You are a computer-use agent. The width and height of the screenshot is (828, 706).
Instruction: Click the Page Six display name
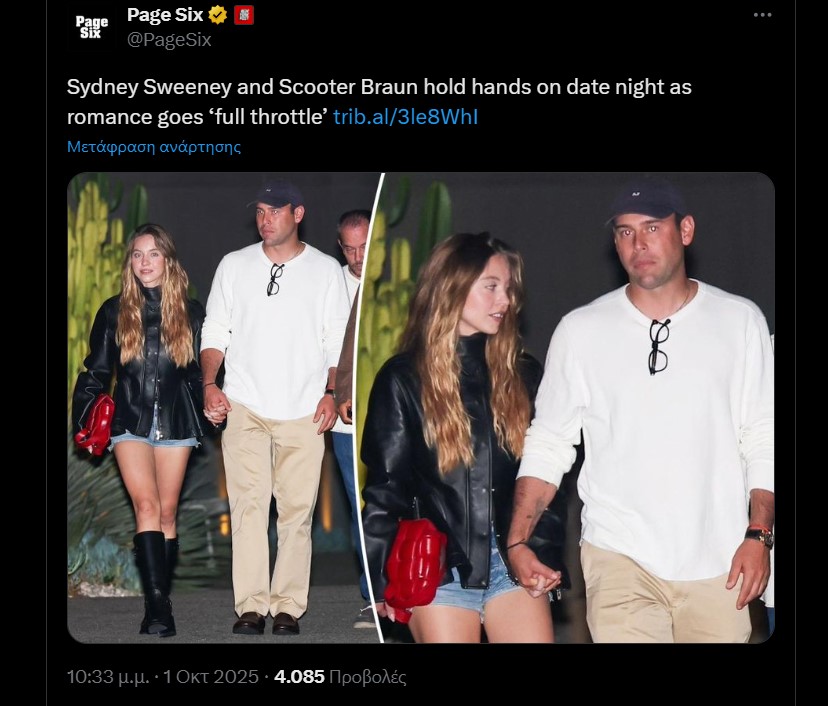(x=165, y=15)
